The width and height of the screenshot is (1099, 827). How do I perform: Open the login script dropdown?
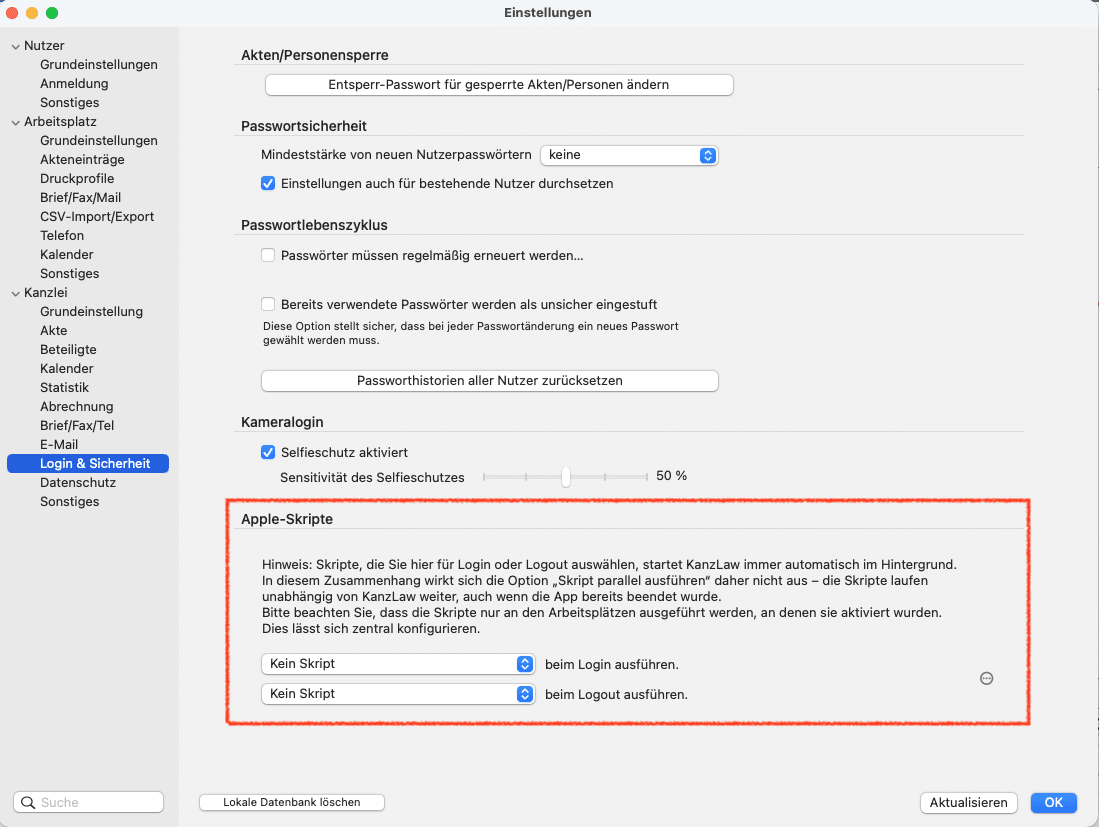(398, 664)
